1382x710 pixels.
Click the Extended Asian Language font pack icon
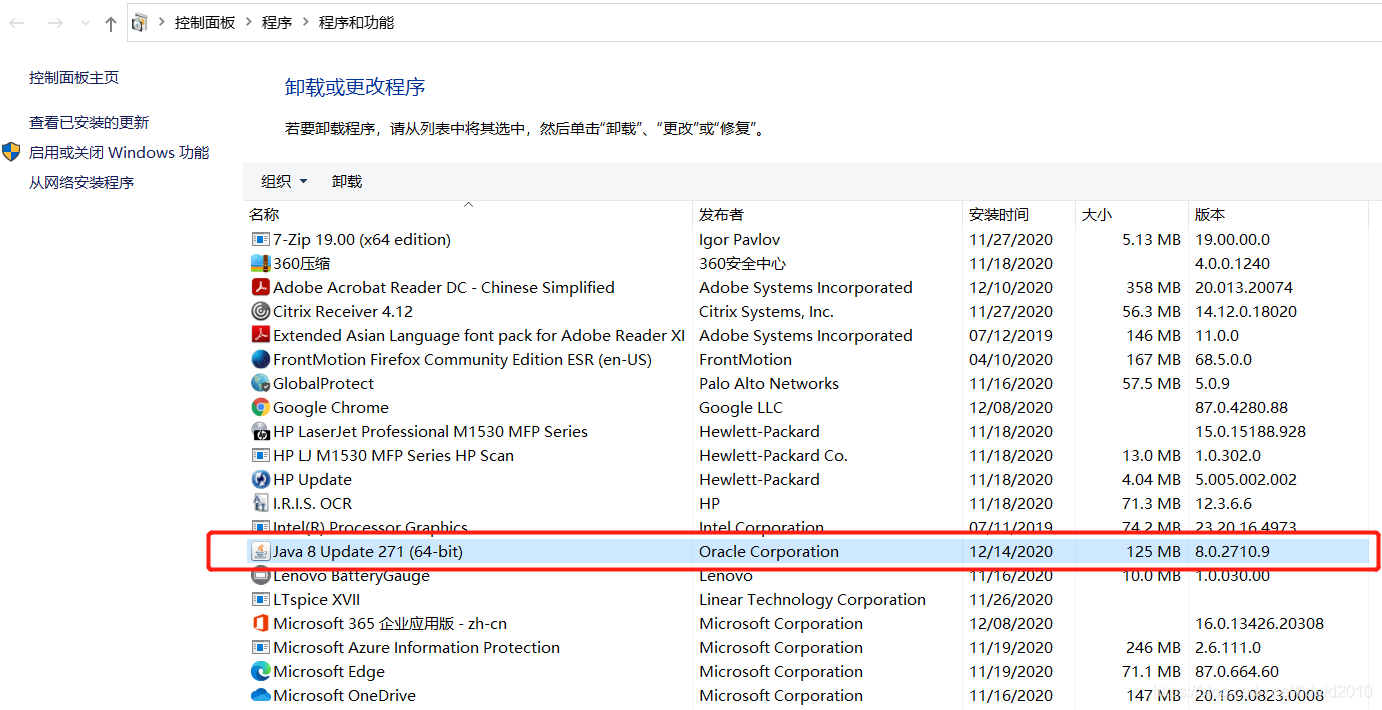(260, 336)
